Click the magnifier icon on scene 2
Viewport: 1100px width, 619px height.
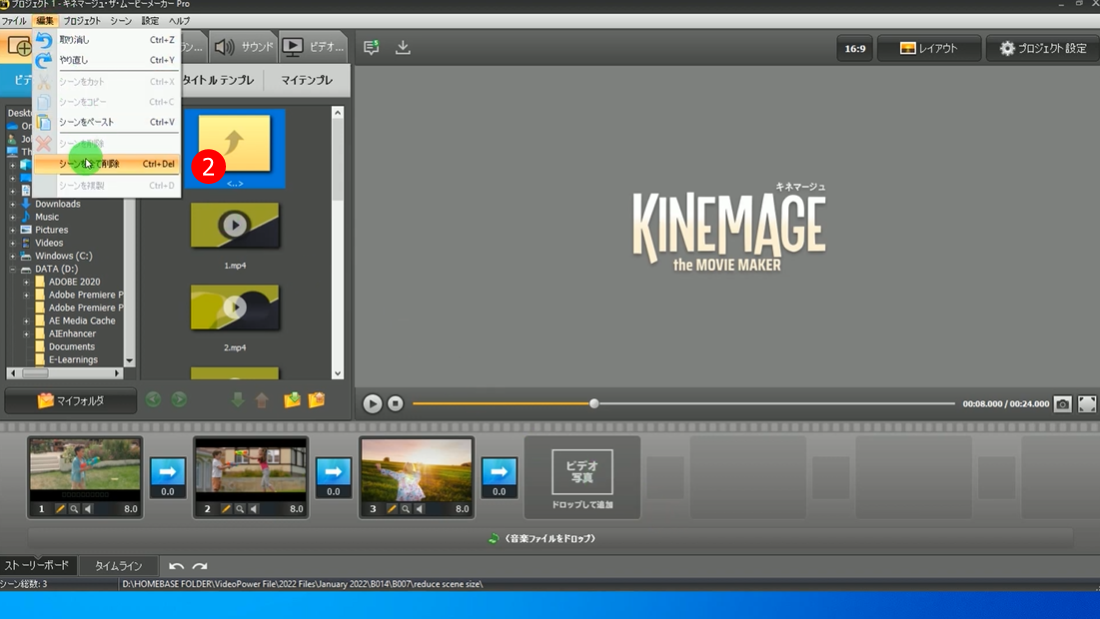[240, 509]
